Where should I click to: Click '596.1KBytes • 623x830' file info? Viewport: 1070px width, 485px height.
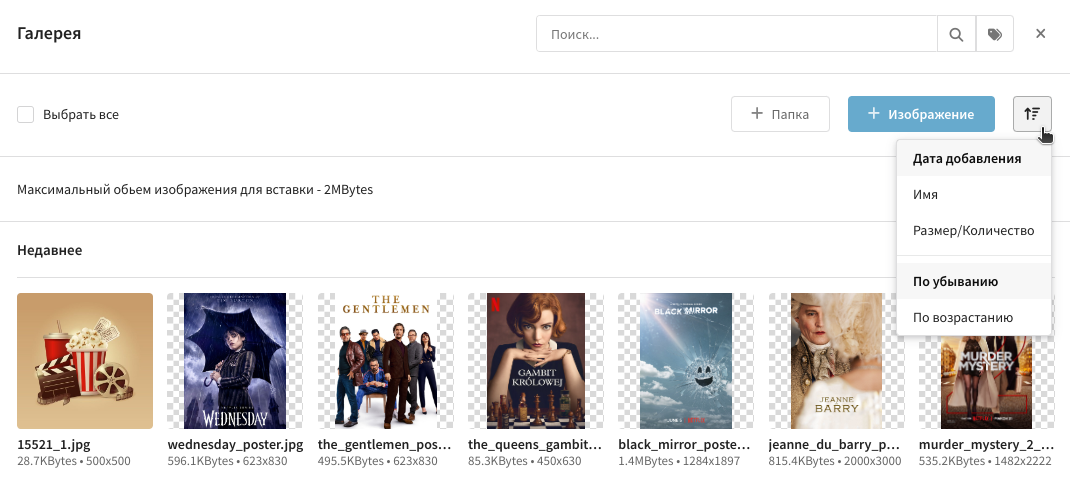pyautogui.click(x=227, y=461)
